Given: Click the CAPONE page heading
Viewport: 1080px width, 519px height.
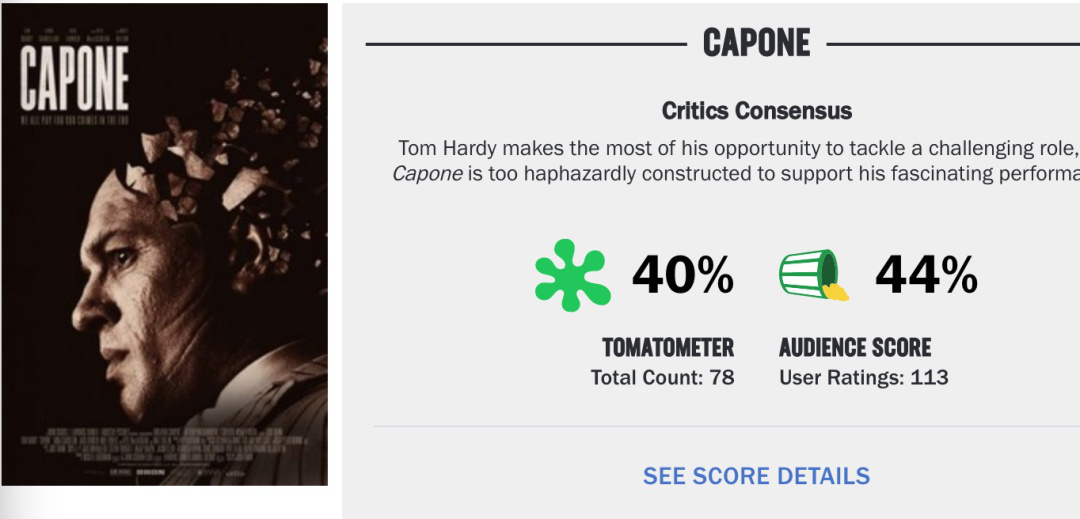Looking at the screenshot, I should [756, 44].
